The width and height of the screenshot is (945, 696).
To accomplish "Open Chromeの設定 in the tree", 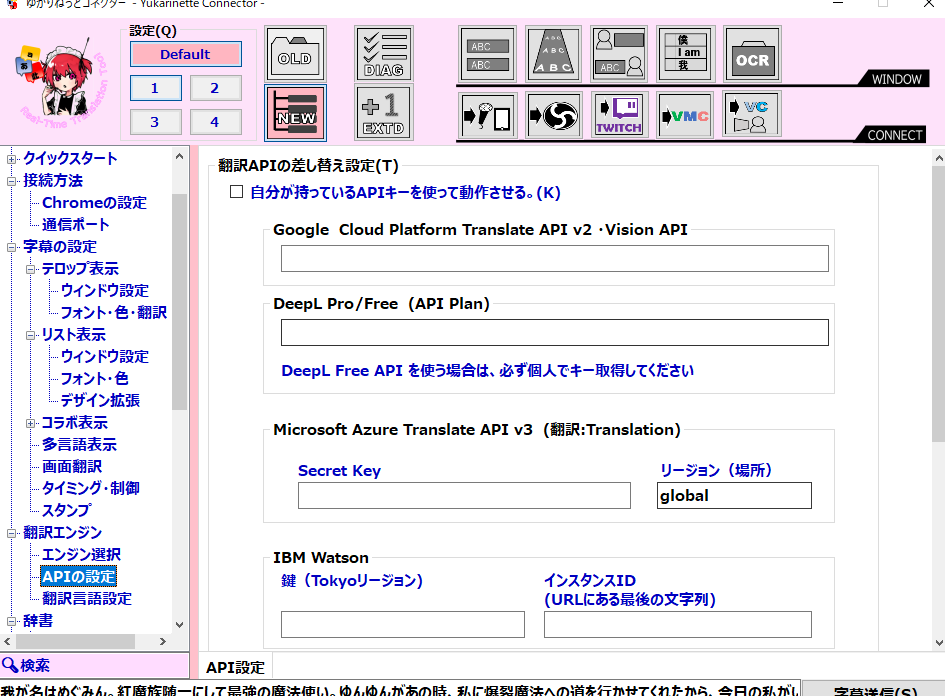I will point(94,203).
